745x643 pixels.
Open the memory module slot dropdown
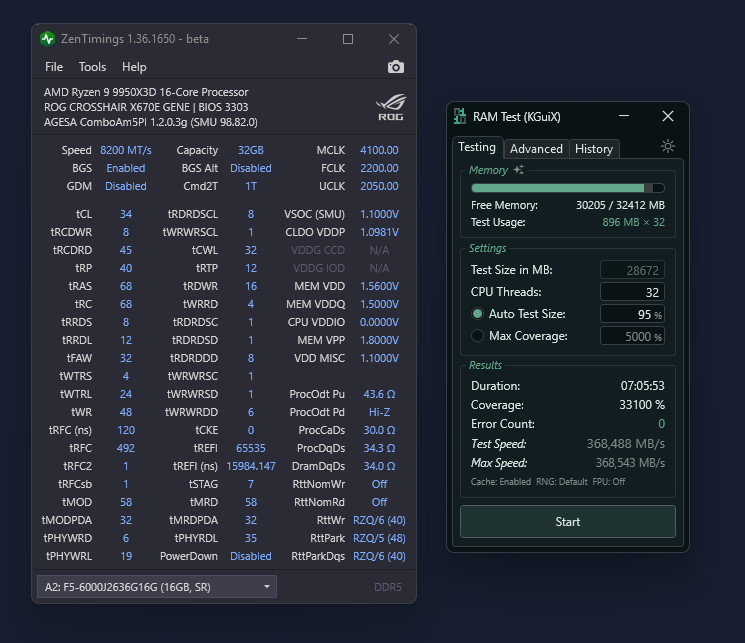click(156, 586)
